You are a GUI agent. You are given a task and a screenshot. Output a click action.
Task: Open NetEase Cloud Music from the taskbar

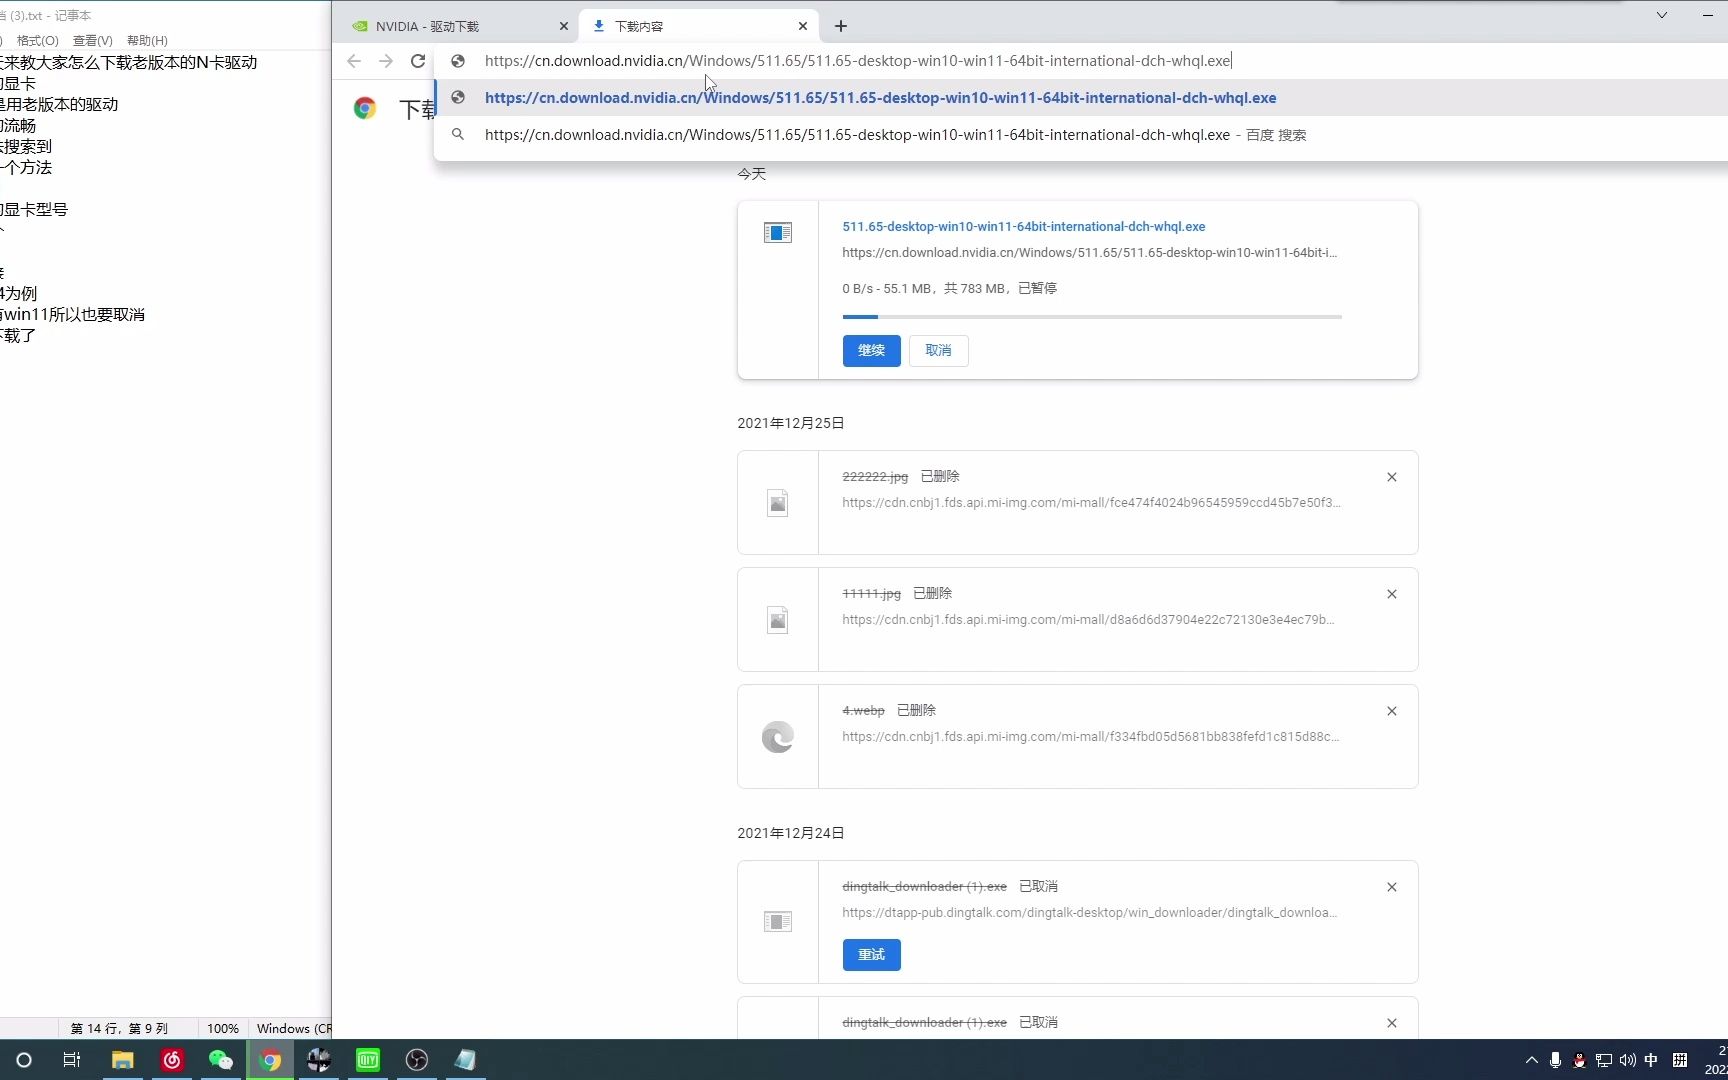click(172, 1060)
